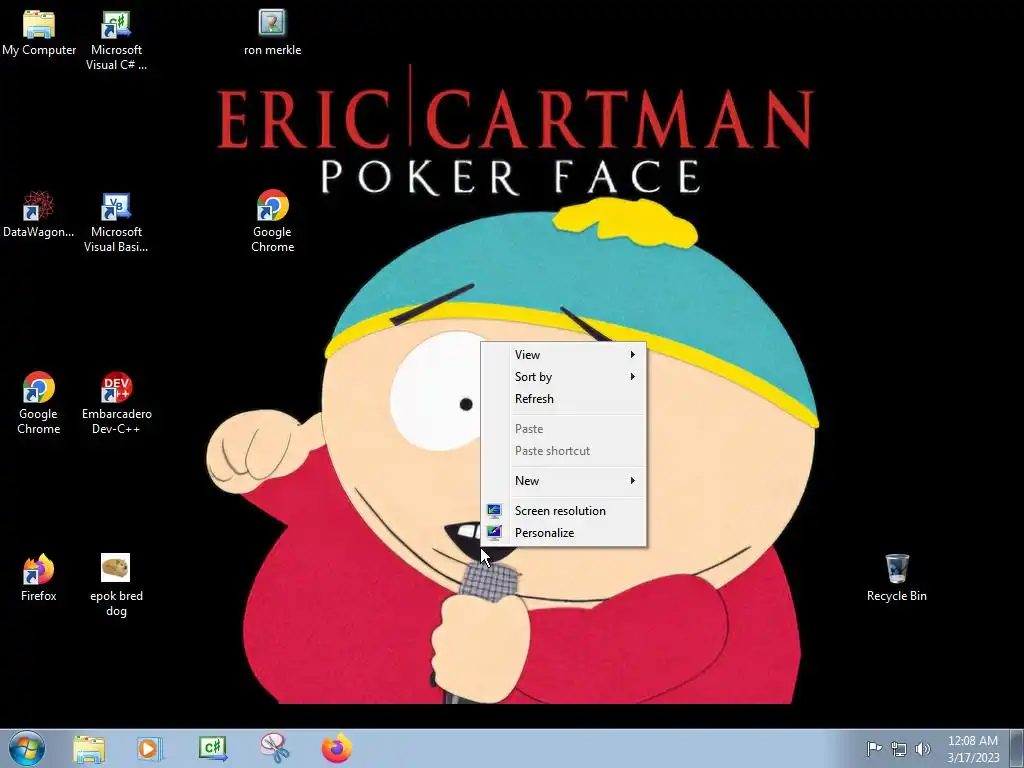The height and width of the screenshot is (768, 1024).
Task: Open Windows Explorer from the taskbar
Action: pyautogui.click(x=89, y=748)
